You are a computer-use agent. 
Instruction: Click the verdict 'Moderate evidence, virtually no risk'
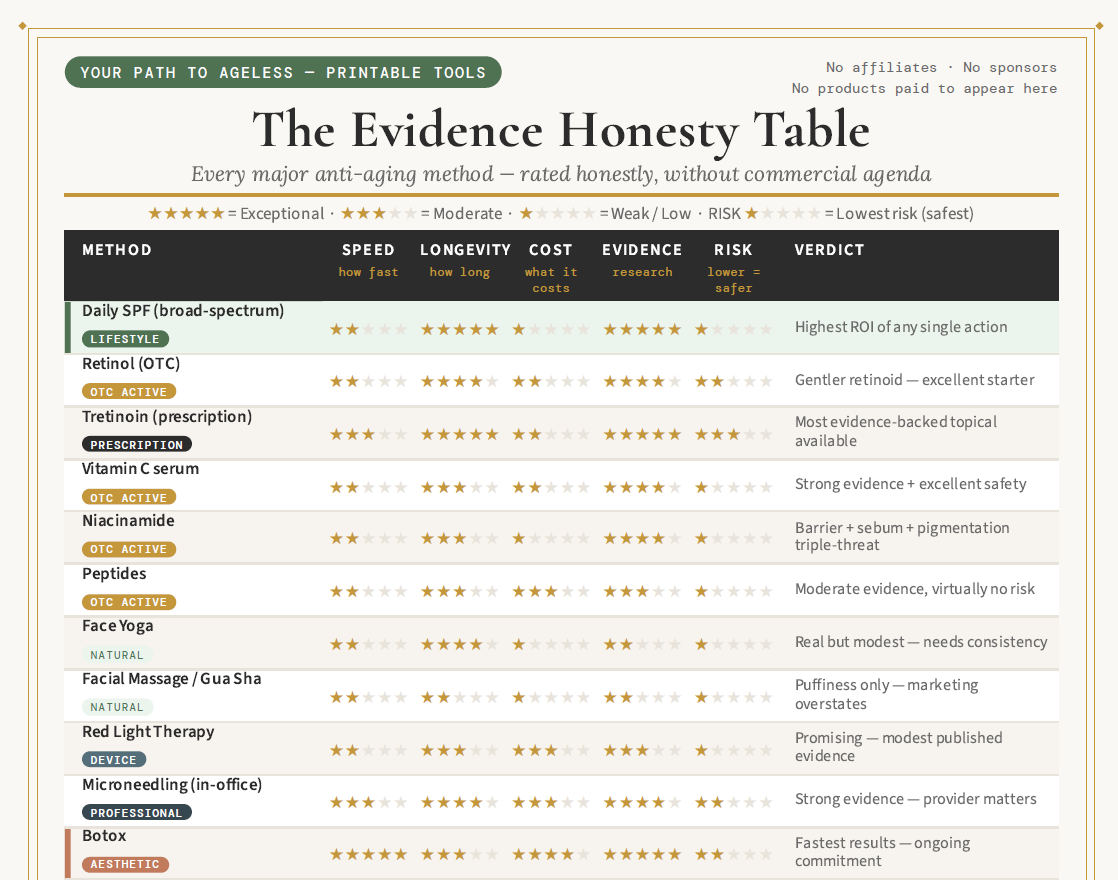click(915, 589)
